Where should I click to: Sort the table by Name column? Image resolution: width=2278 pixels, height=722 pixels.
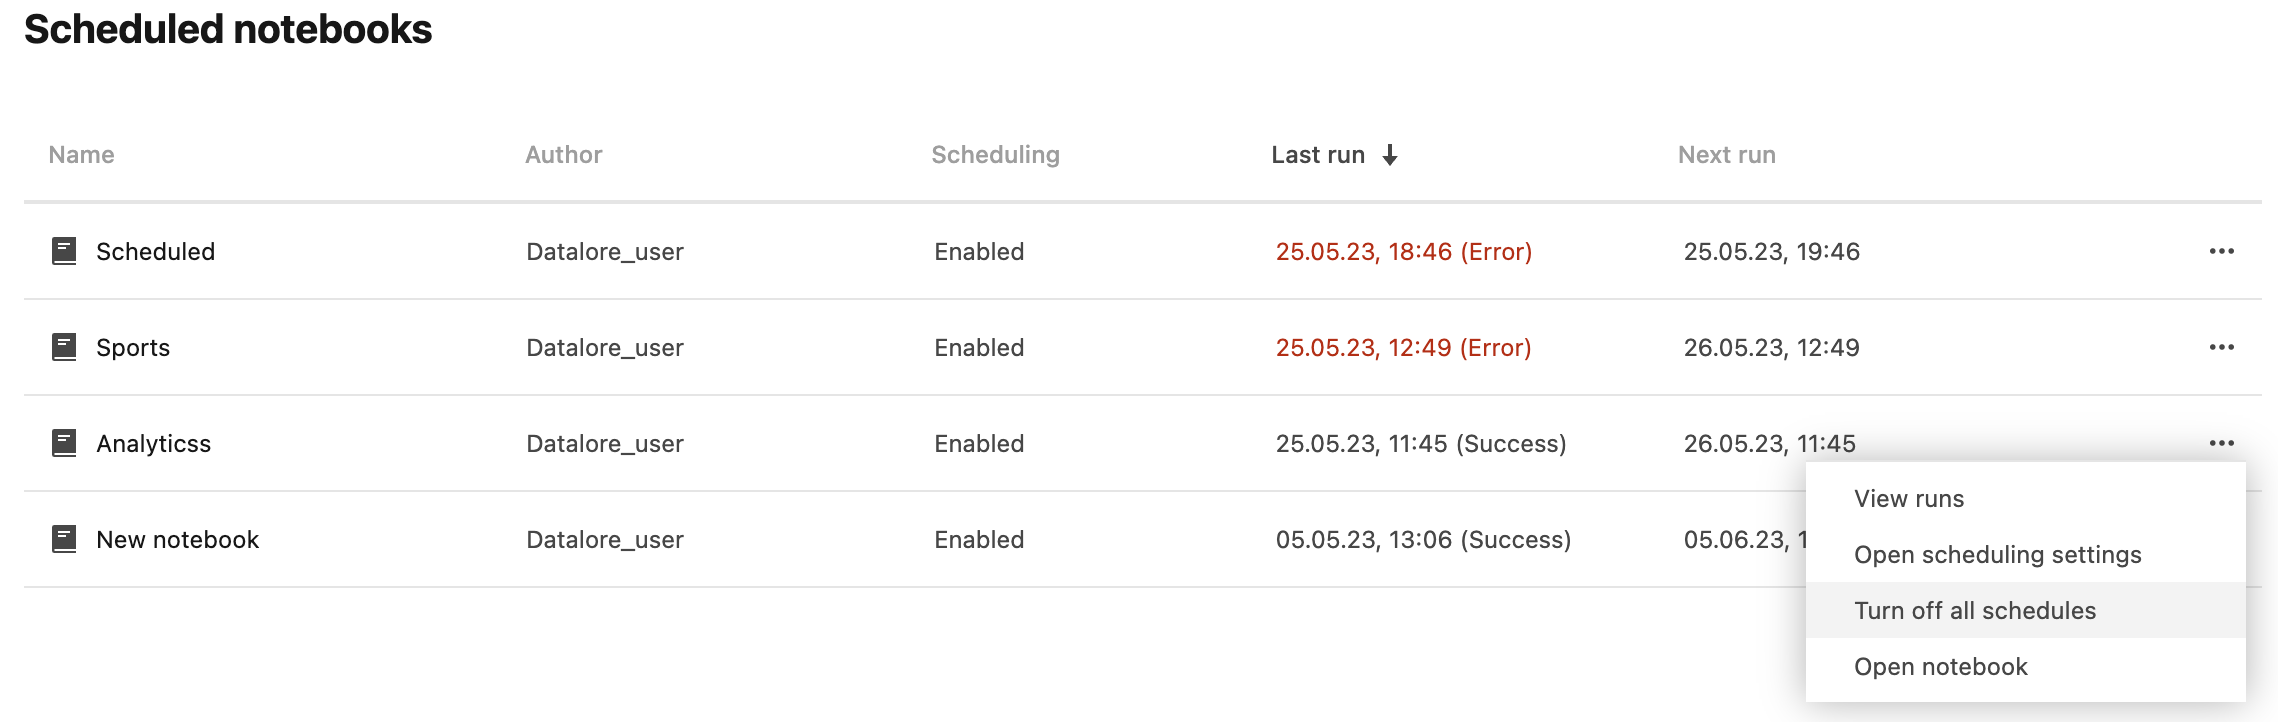point(81,155)
